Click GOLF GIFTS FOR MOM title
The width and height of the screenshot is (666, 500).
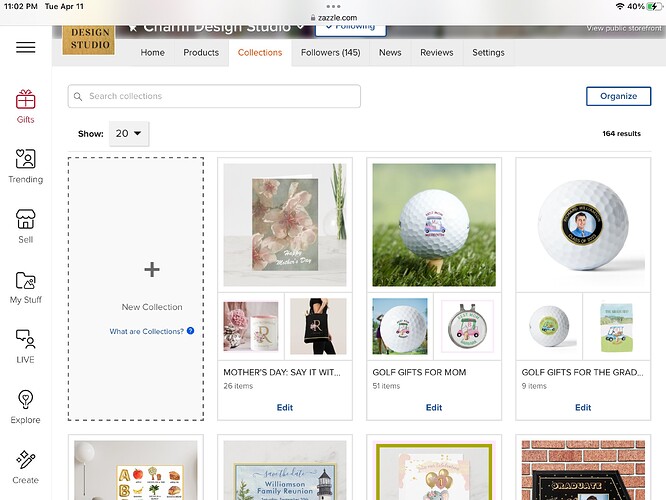point(419,373)
